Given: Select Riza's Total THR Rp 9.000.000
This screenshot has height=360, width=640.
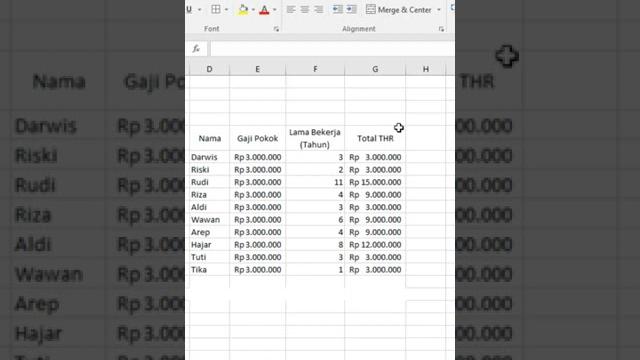Looking at the screenshot, I should [375, 195].
